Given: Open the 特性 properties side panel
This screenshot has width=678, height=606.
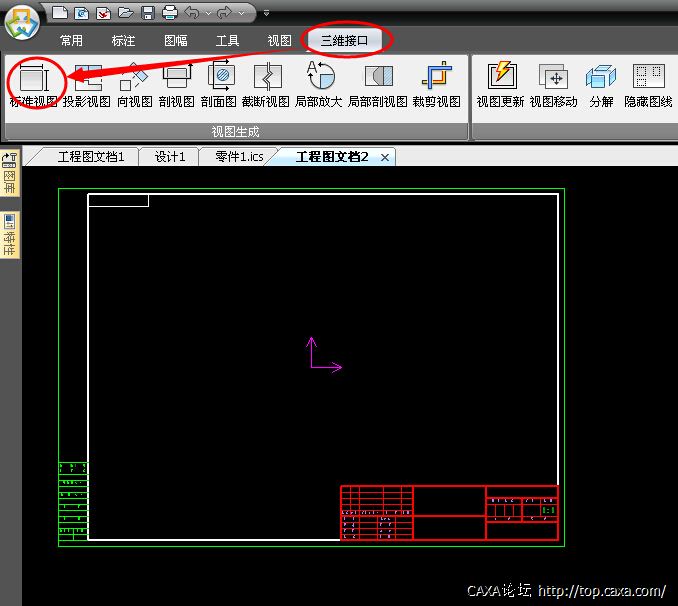Looking at the screenshot, I should [x=10, y=235].
